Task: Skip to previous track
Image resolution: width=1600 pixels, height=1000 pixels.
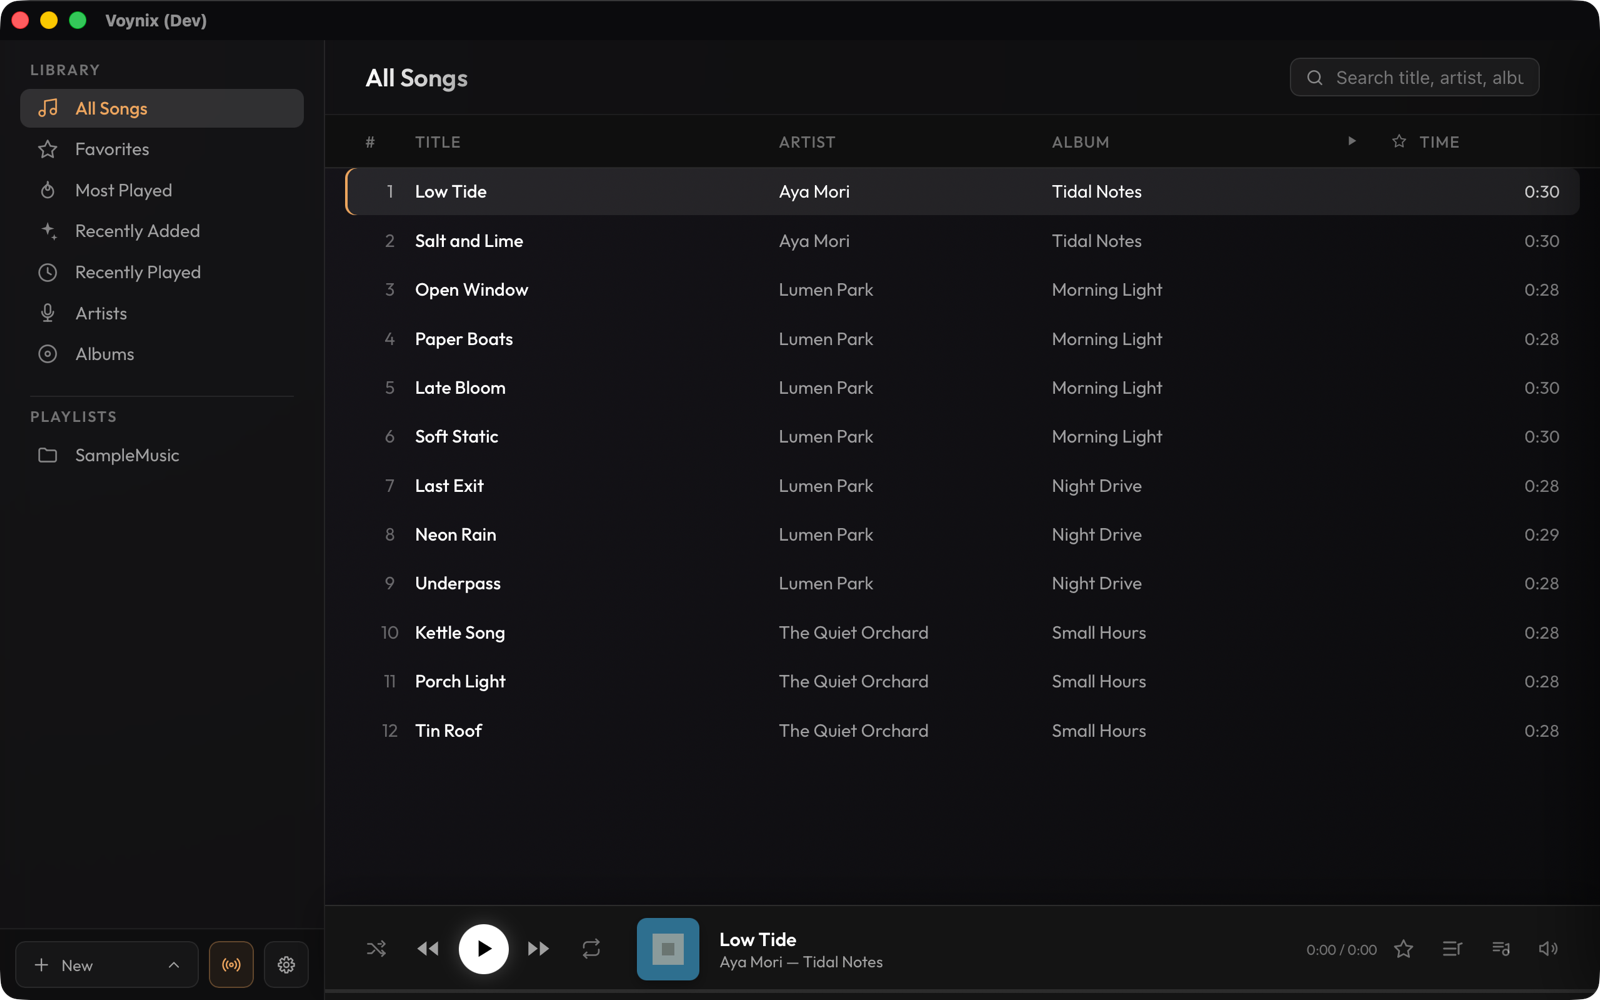Action: [428, 949]
